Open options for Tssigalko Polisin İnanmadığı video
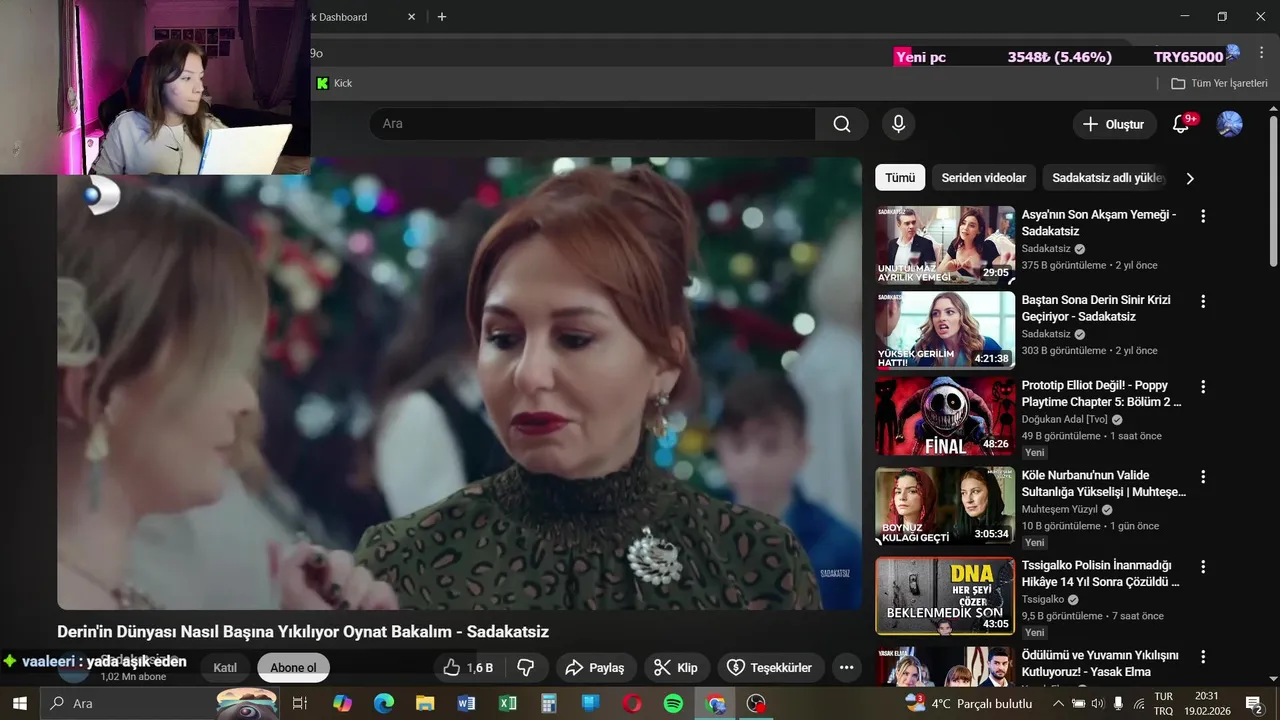 tap(1203, 567)
